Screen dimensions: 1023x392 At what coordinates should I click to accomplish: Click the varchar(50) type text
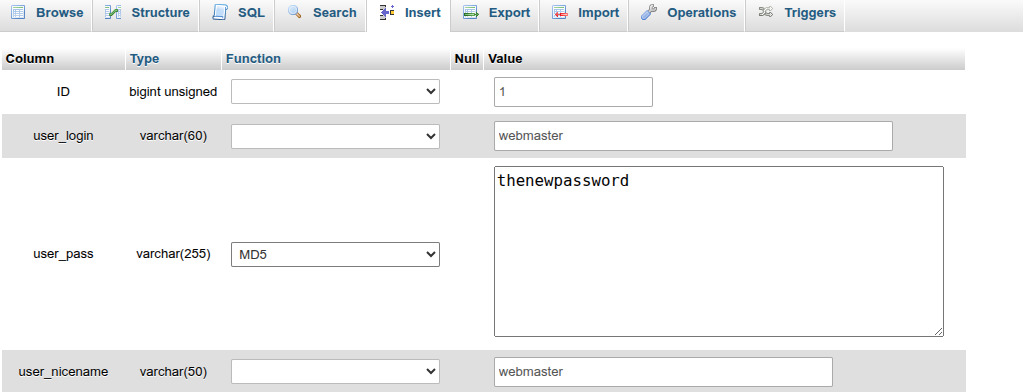tap(173, 372)
